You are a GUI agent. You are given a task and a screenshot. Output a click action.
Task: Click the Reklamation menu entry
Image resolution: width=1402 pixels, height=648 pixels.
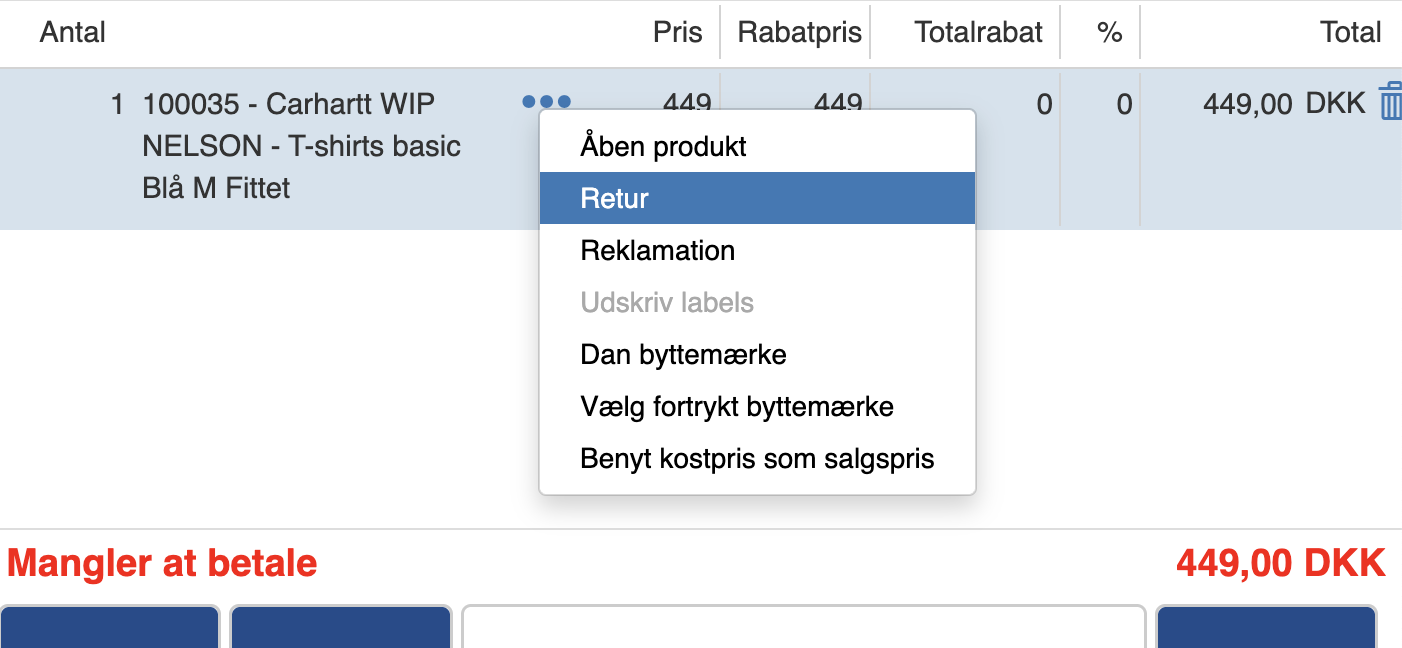[657, 250]
